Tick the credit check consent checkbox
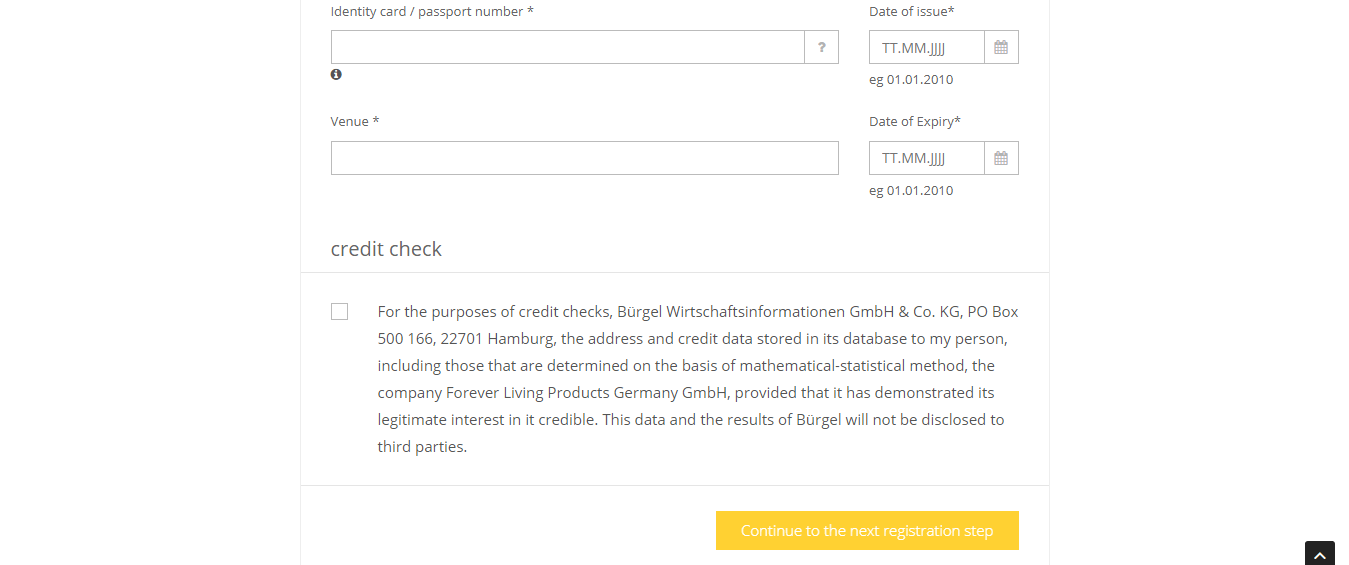This screenshot has width=1349, height=565. click(x=340, y=312)
